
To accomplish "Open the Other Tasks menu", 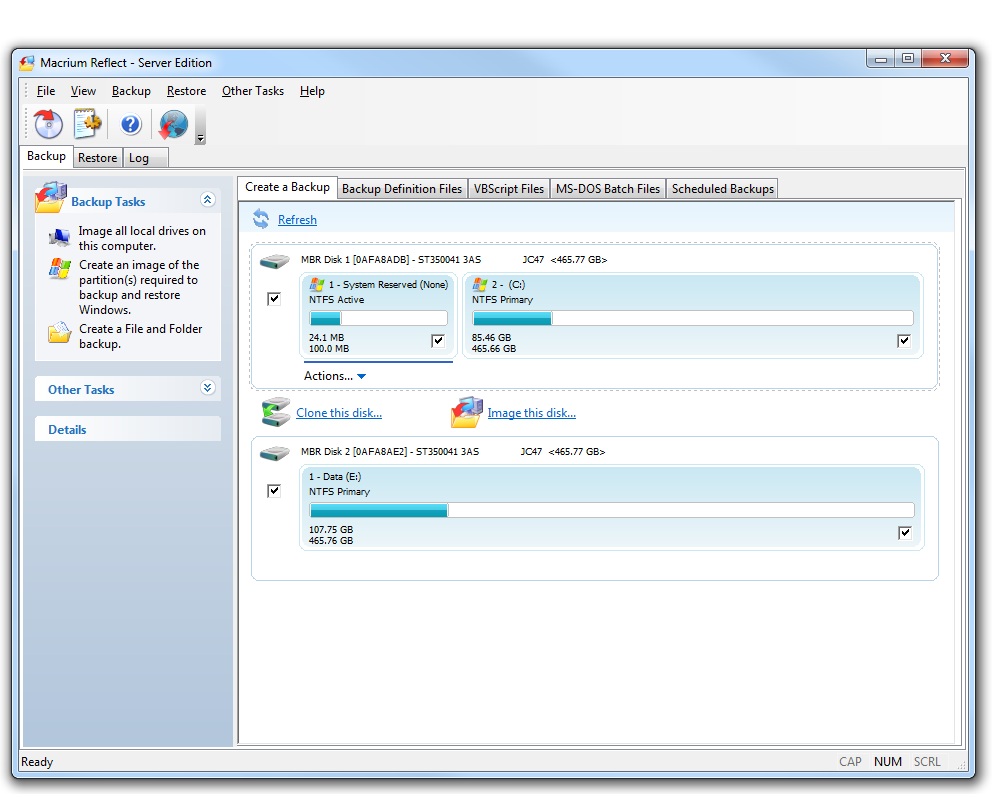I will [253, 91].
